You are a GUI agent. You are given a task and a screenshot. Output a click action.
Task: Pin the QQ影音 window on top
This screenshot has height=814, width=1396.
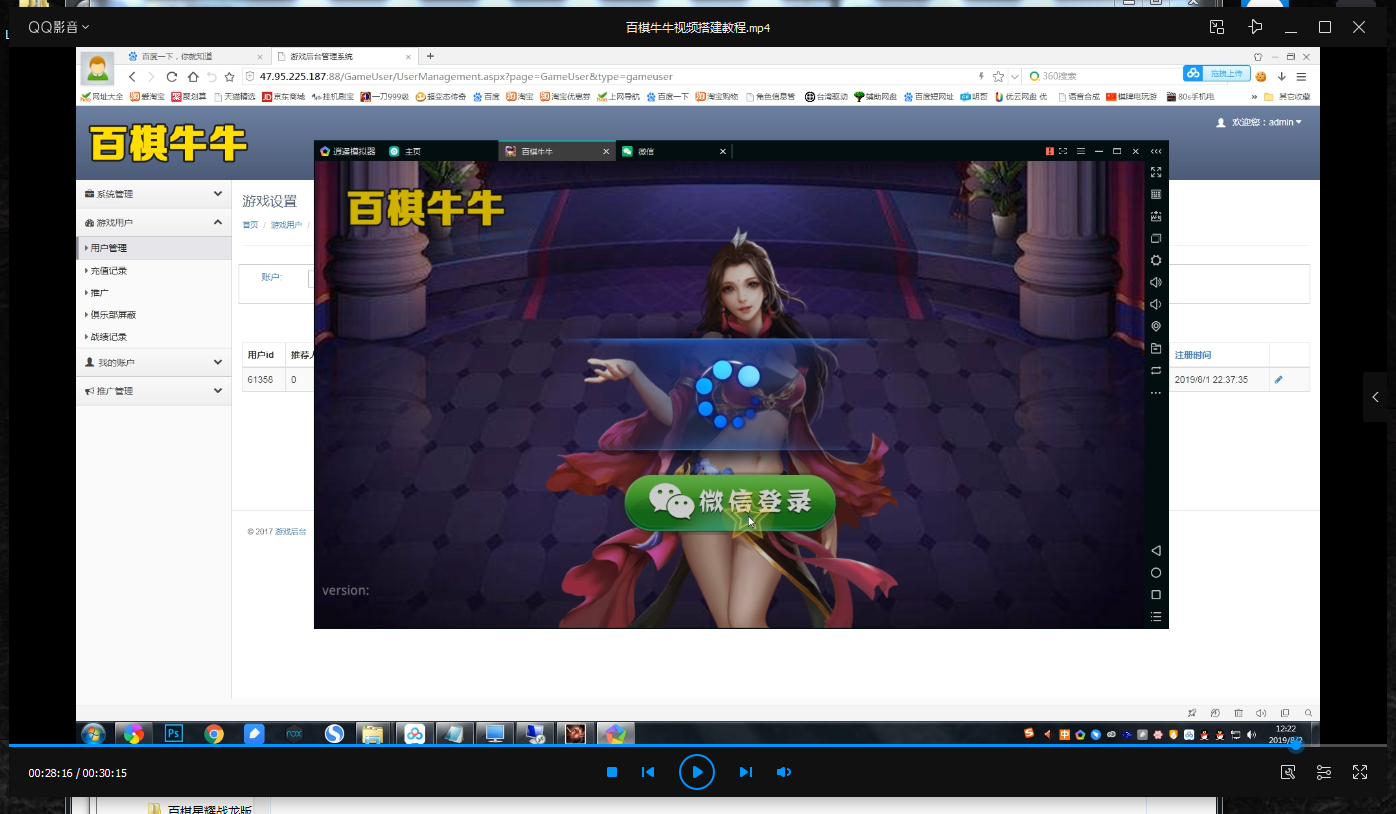click(1255, 27)
